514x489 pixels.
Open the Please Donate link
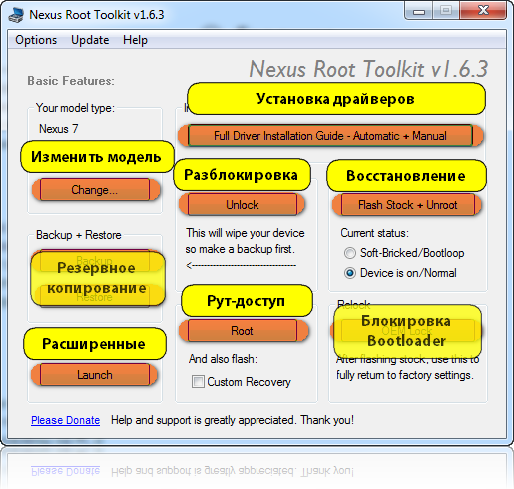click(66, 420)
